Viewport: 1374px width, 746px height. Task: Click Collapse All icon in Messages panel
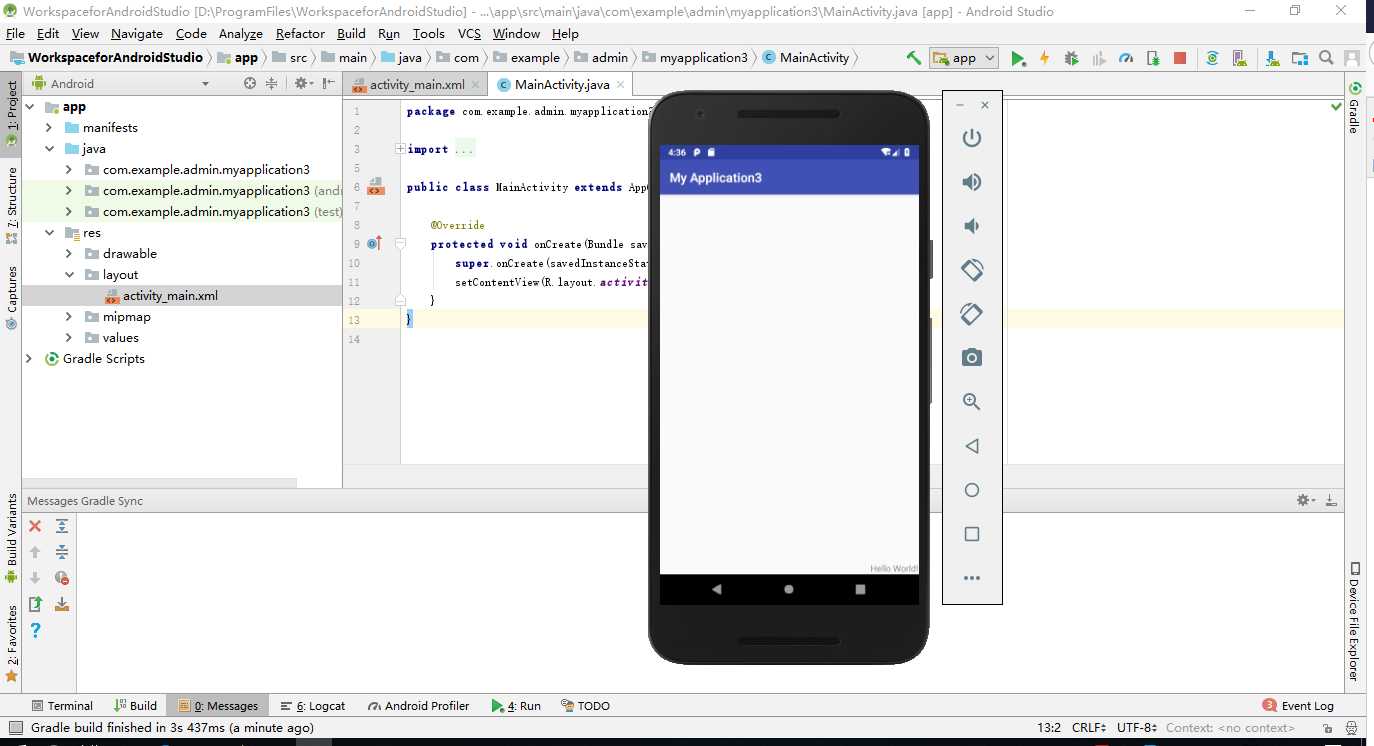(62, 552)
